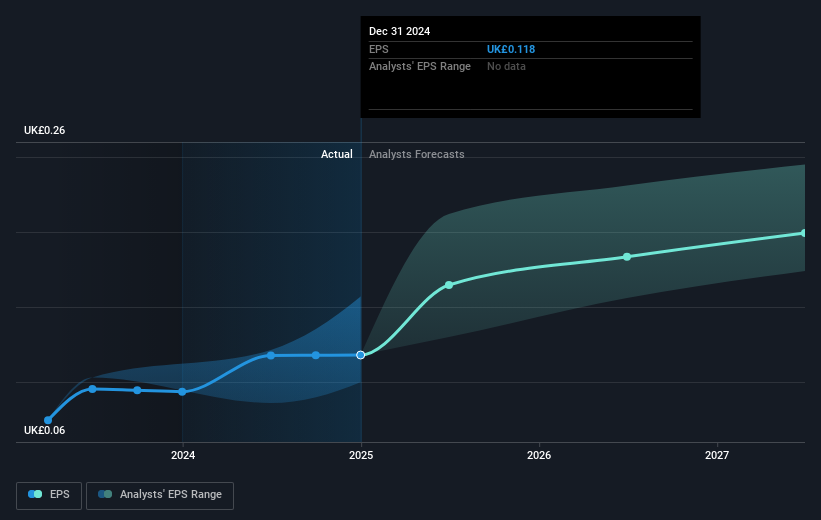Viewport: 821px width, 520px height.
Task: Click the late-2023 EPS point before 2024
Action: click(x=137, y=390)
